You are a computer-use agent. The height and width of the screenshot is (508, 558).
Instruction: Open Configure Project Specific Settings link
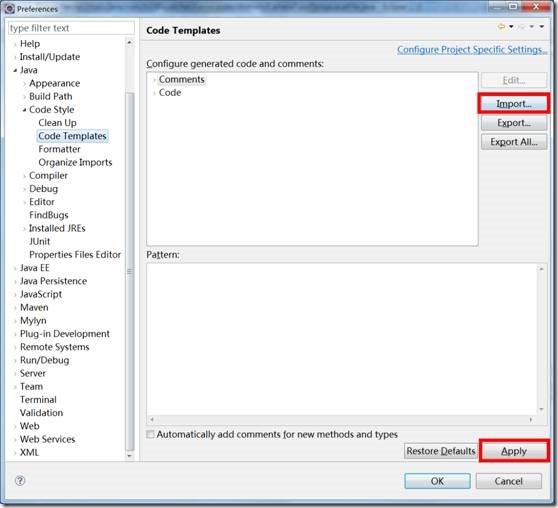tap(472, 49)
